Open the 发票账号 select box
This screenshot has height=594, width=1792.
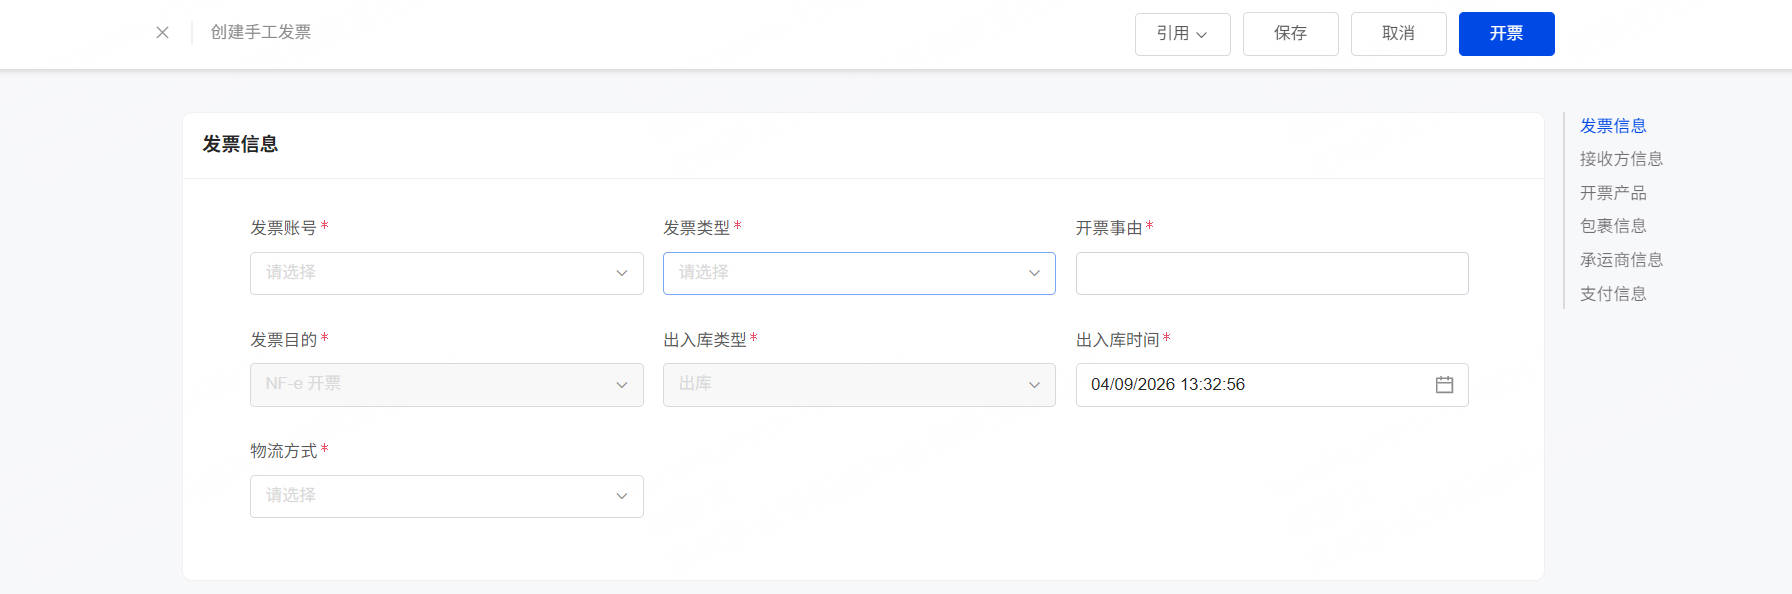tap(446, 273)
